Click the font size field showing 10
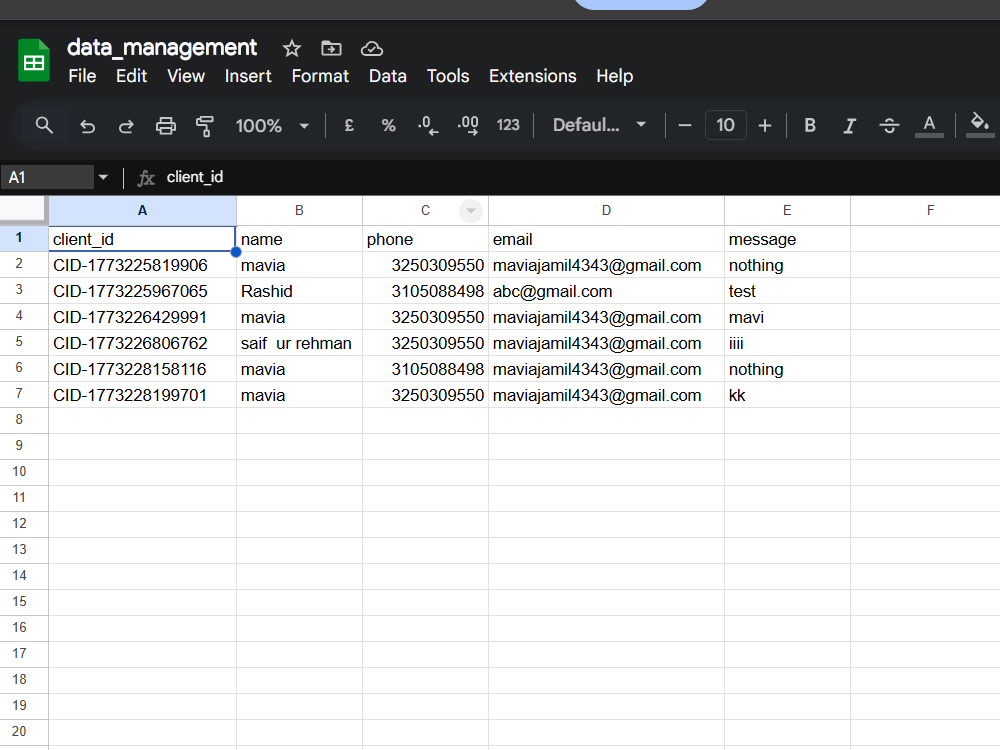This screenshot has width=1000, height=750. tap(725, 125)
